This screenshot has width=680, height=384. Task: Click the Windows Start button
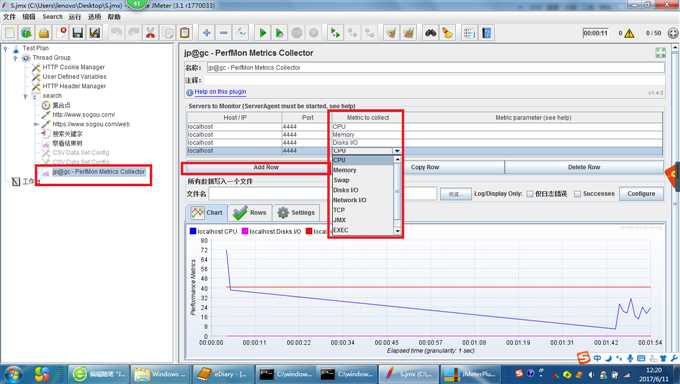13,374
